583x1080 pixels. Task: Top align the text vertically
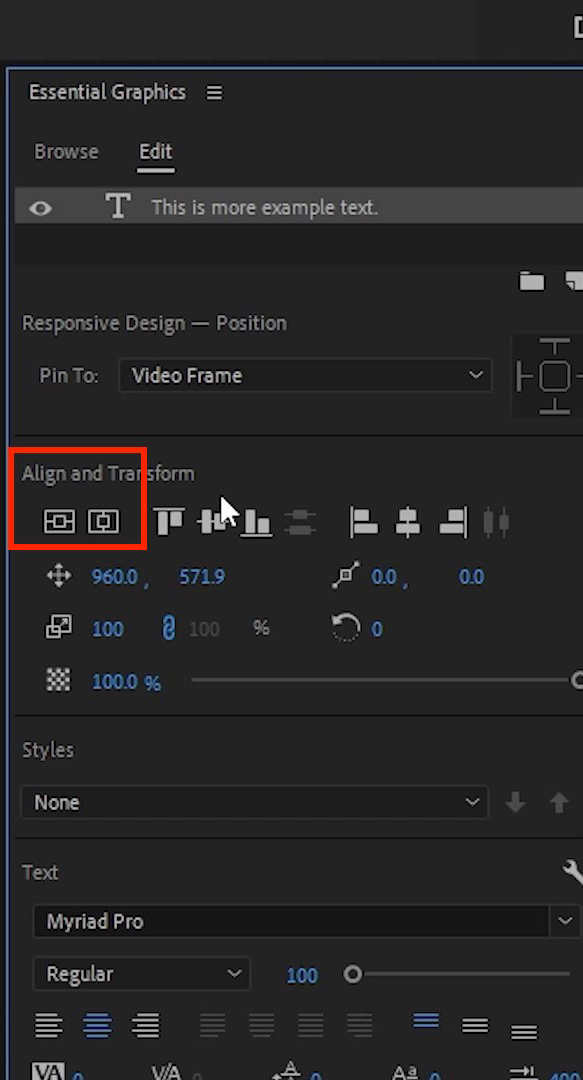(427, 1021)
